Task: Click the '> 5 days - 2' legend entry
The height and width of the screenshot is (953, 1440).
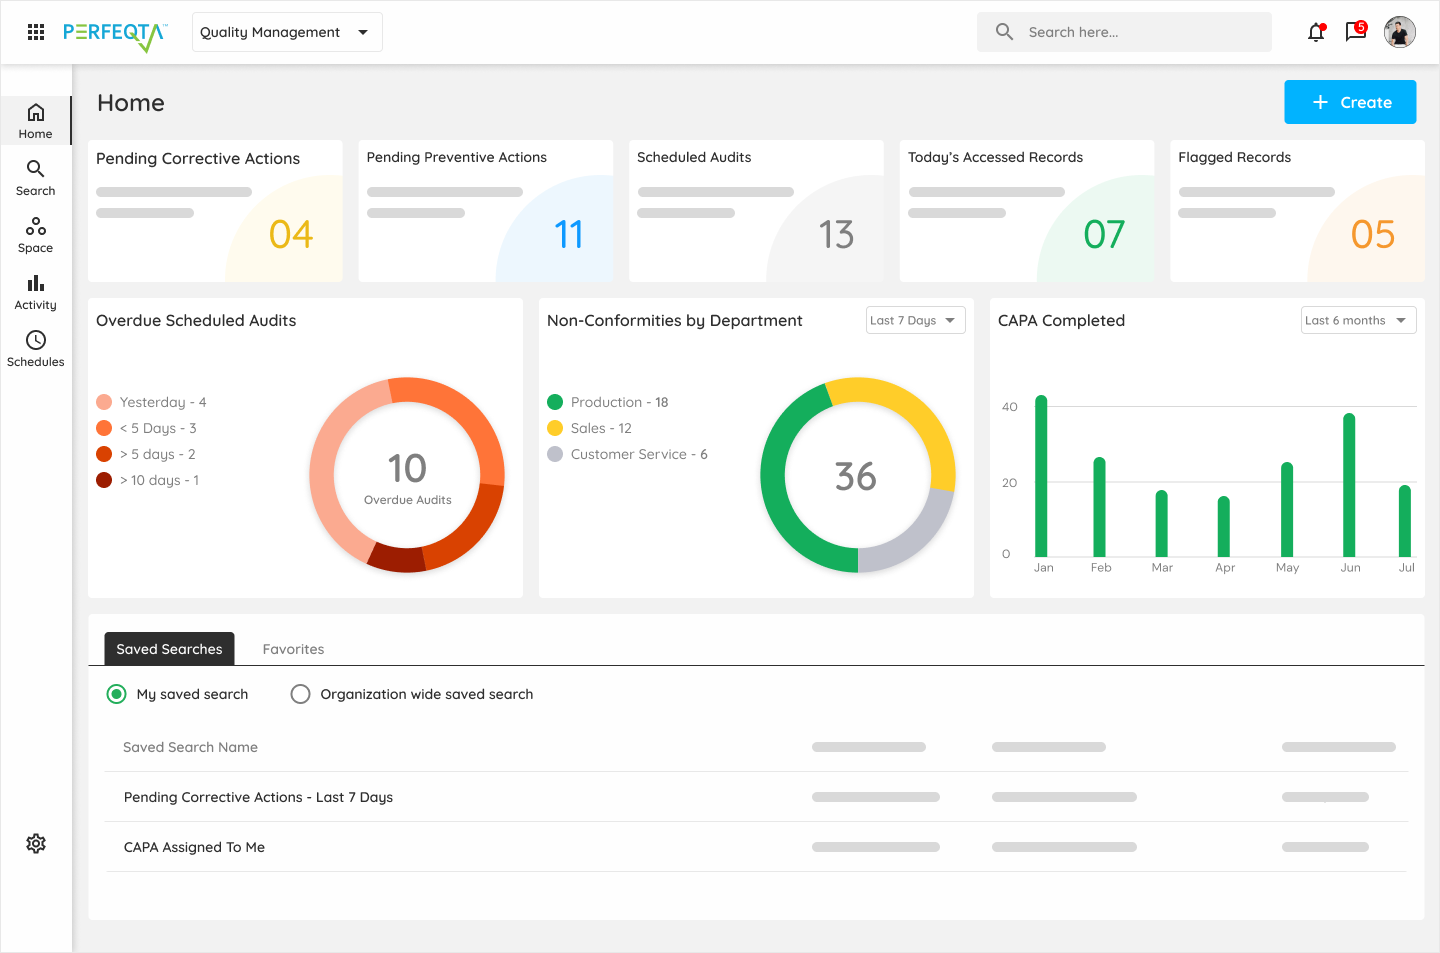Action: (x=146, y=454)
